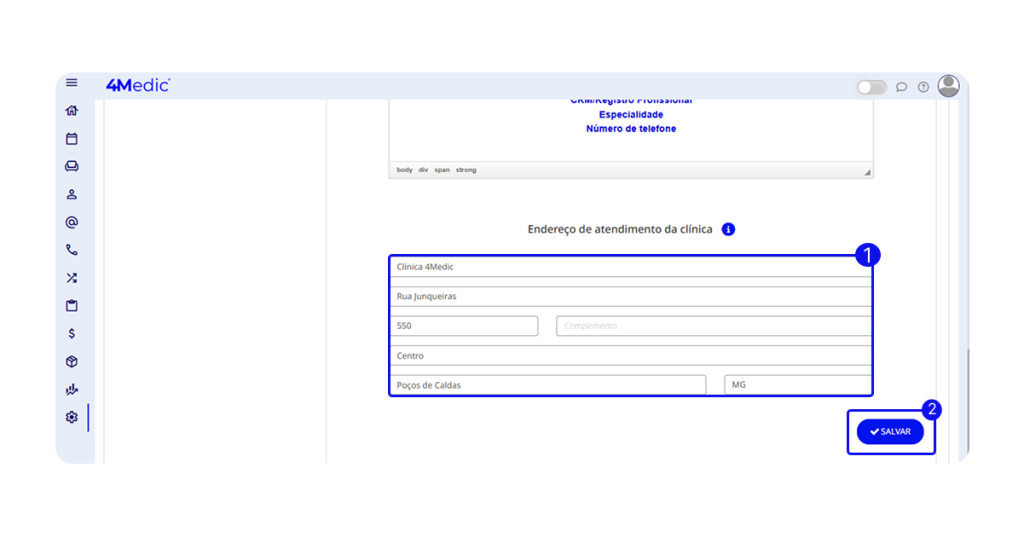This screenshot has height=537, width=1024.
Task: Toggle the switch in the top bar
Action: point(871,87)
